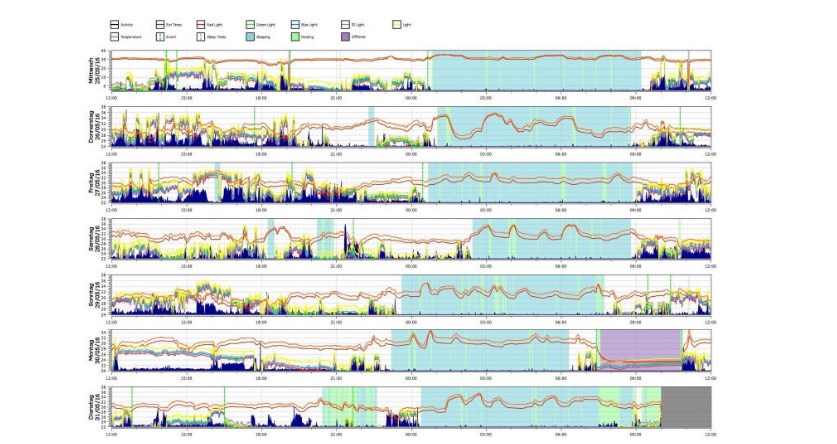Image resolution: width=837 pixels, height=444 pixels.
Task: Click Samstag's main night sleeping block
Action: [551, 239]
